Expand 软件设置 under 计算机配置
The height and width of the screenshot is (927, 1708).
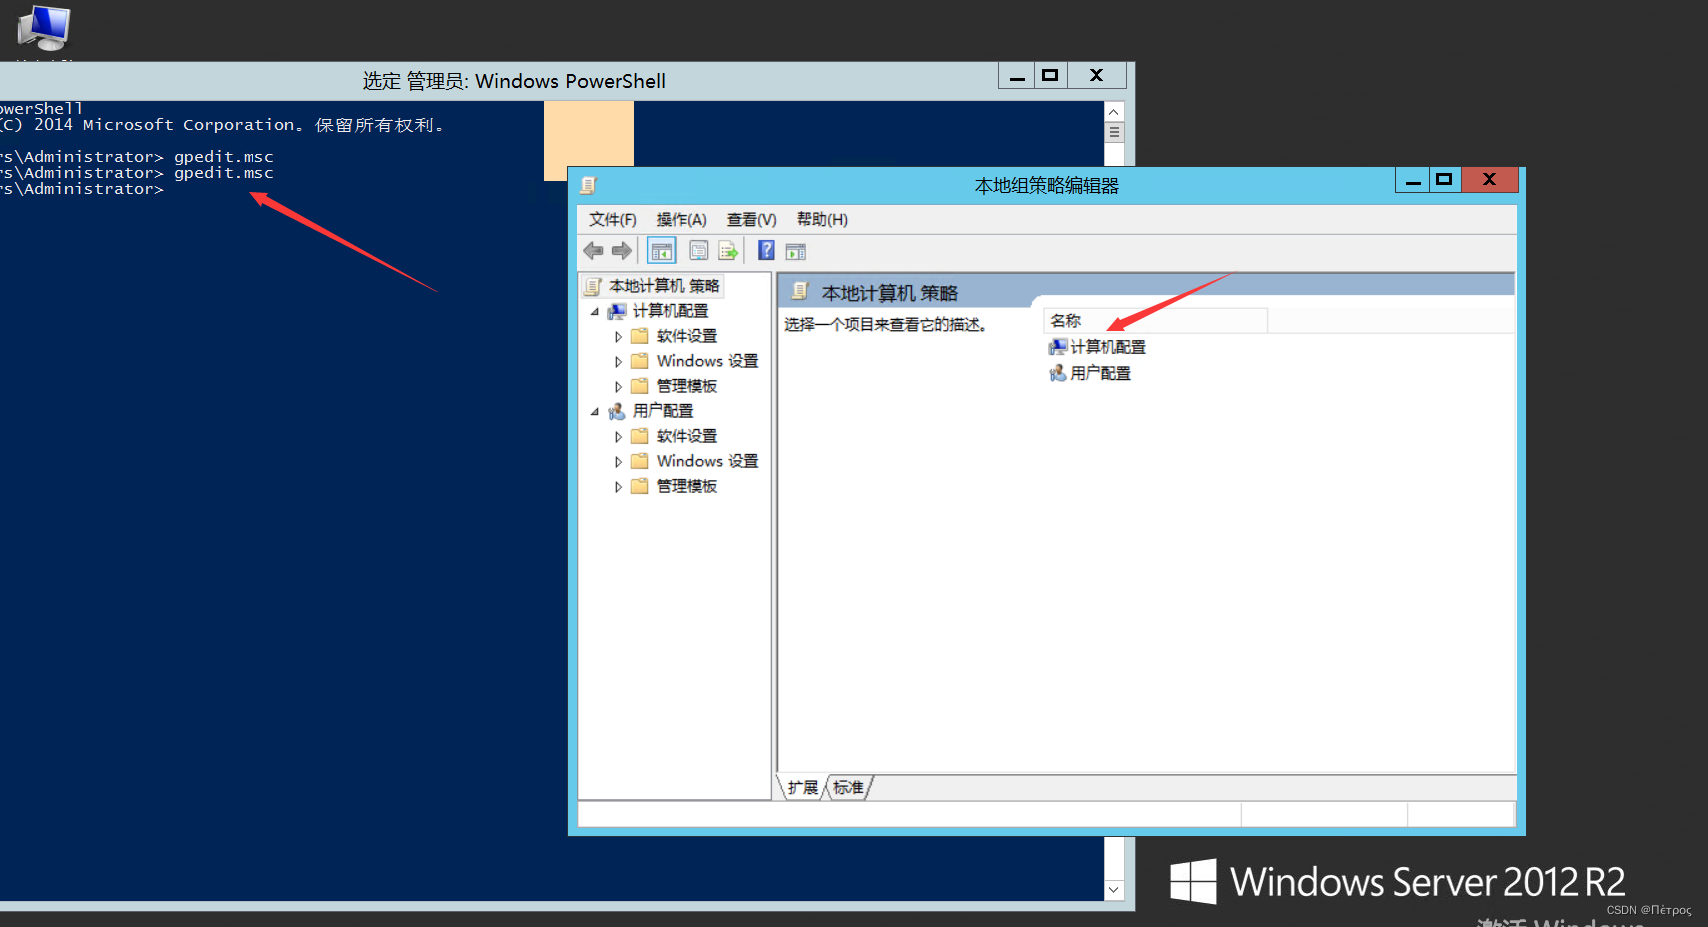tap(618, 336)
